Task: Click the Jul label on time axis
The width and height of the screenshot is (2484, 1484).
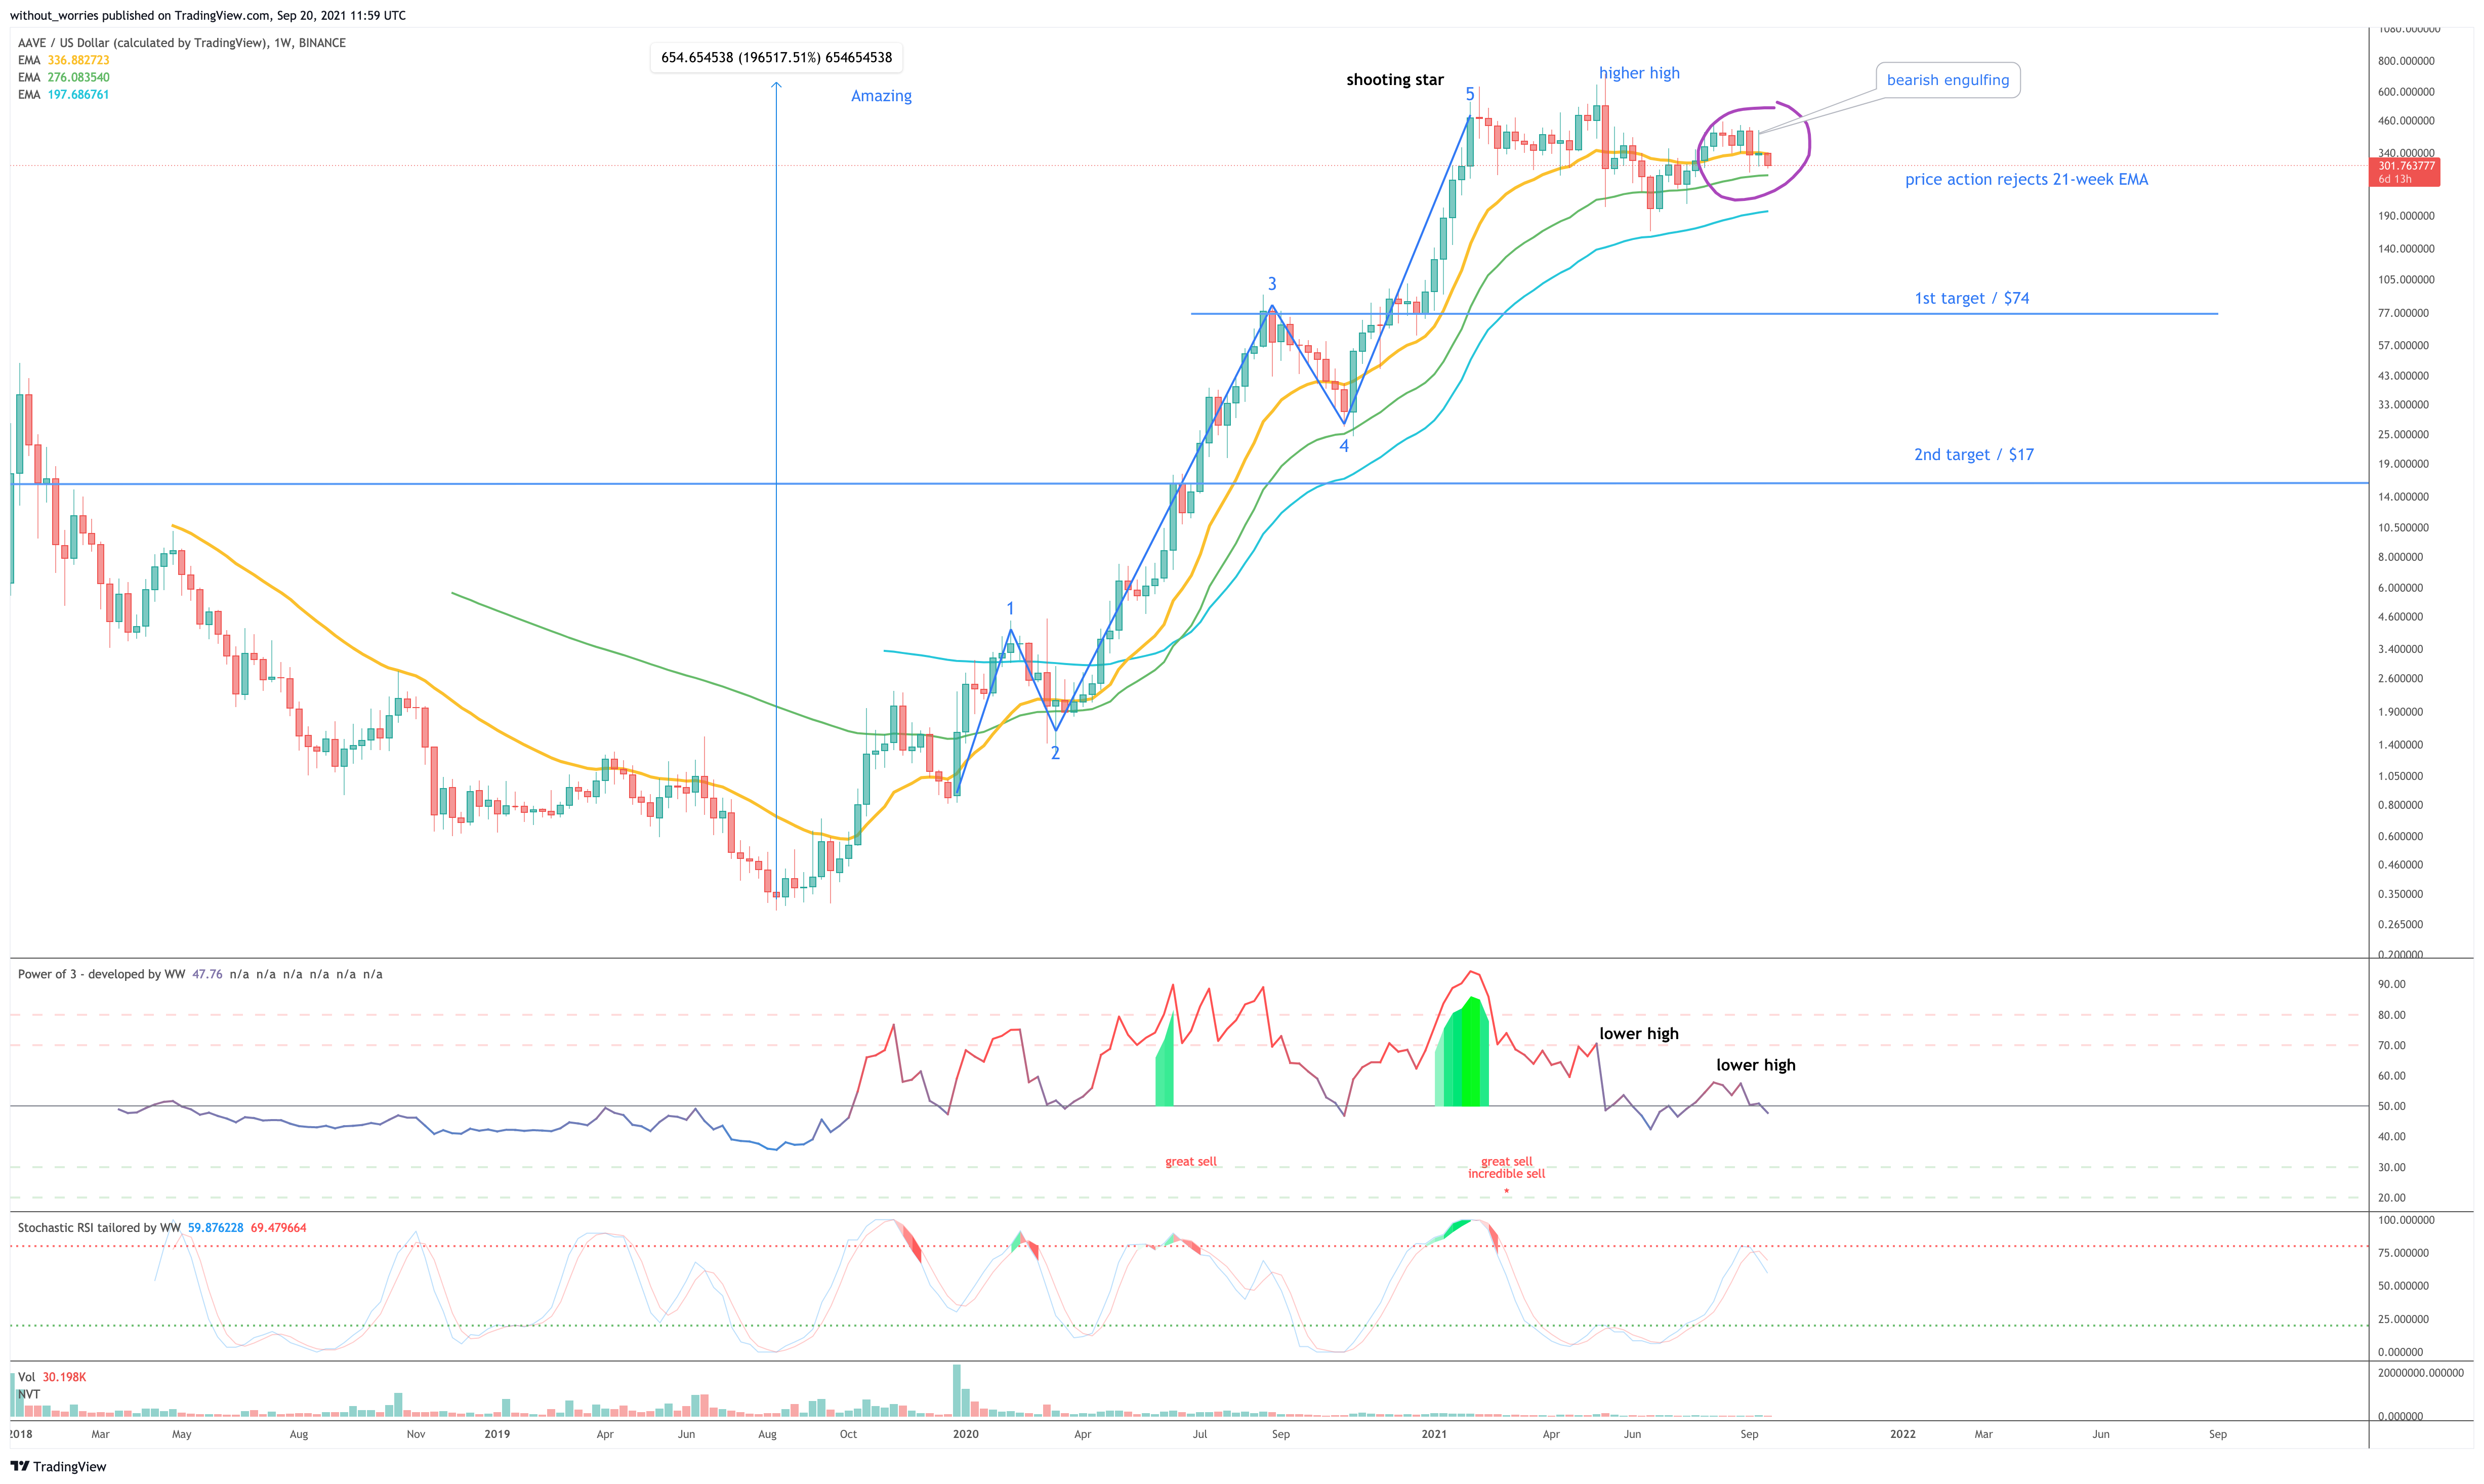Action: pyautogui.click(x=1200, y=1434)
